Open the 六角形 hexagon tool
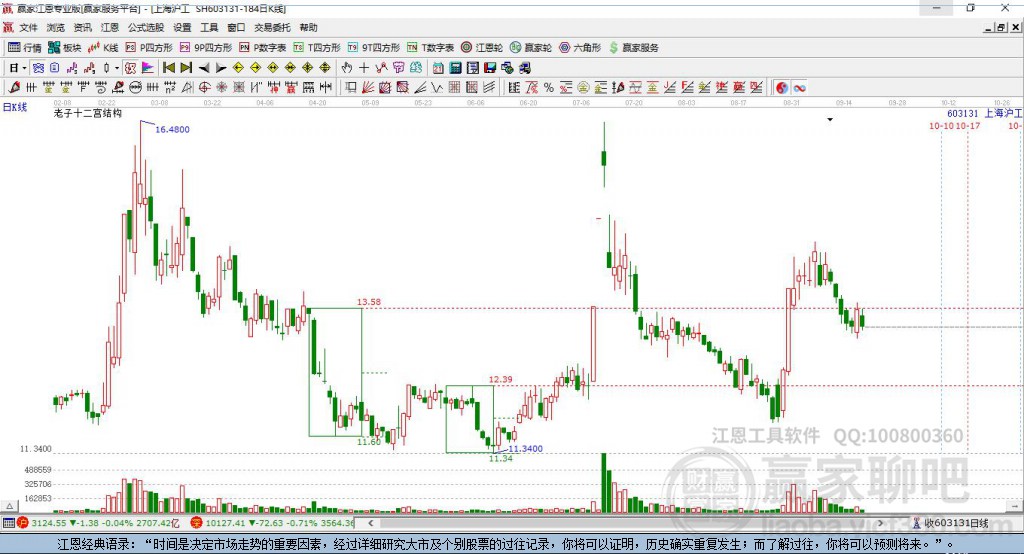This screenshot has width=1024, height=554. pyautogui.click(x=580, y=48)
